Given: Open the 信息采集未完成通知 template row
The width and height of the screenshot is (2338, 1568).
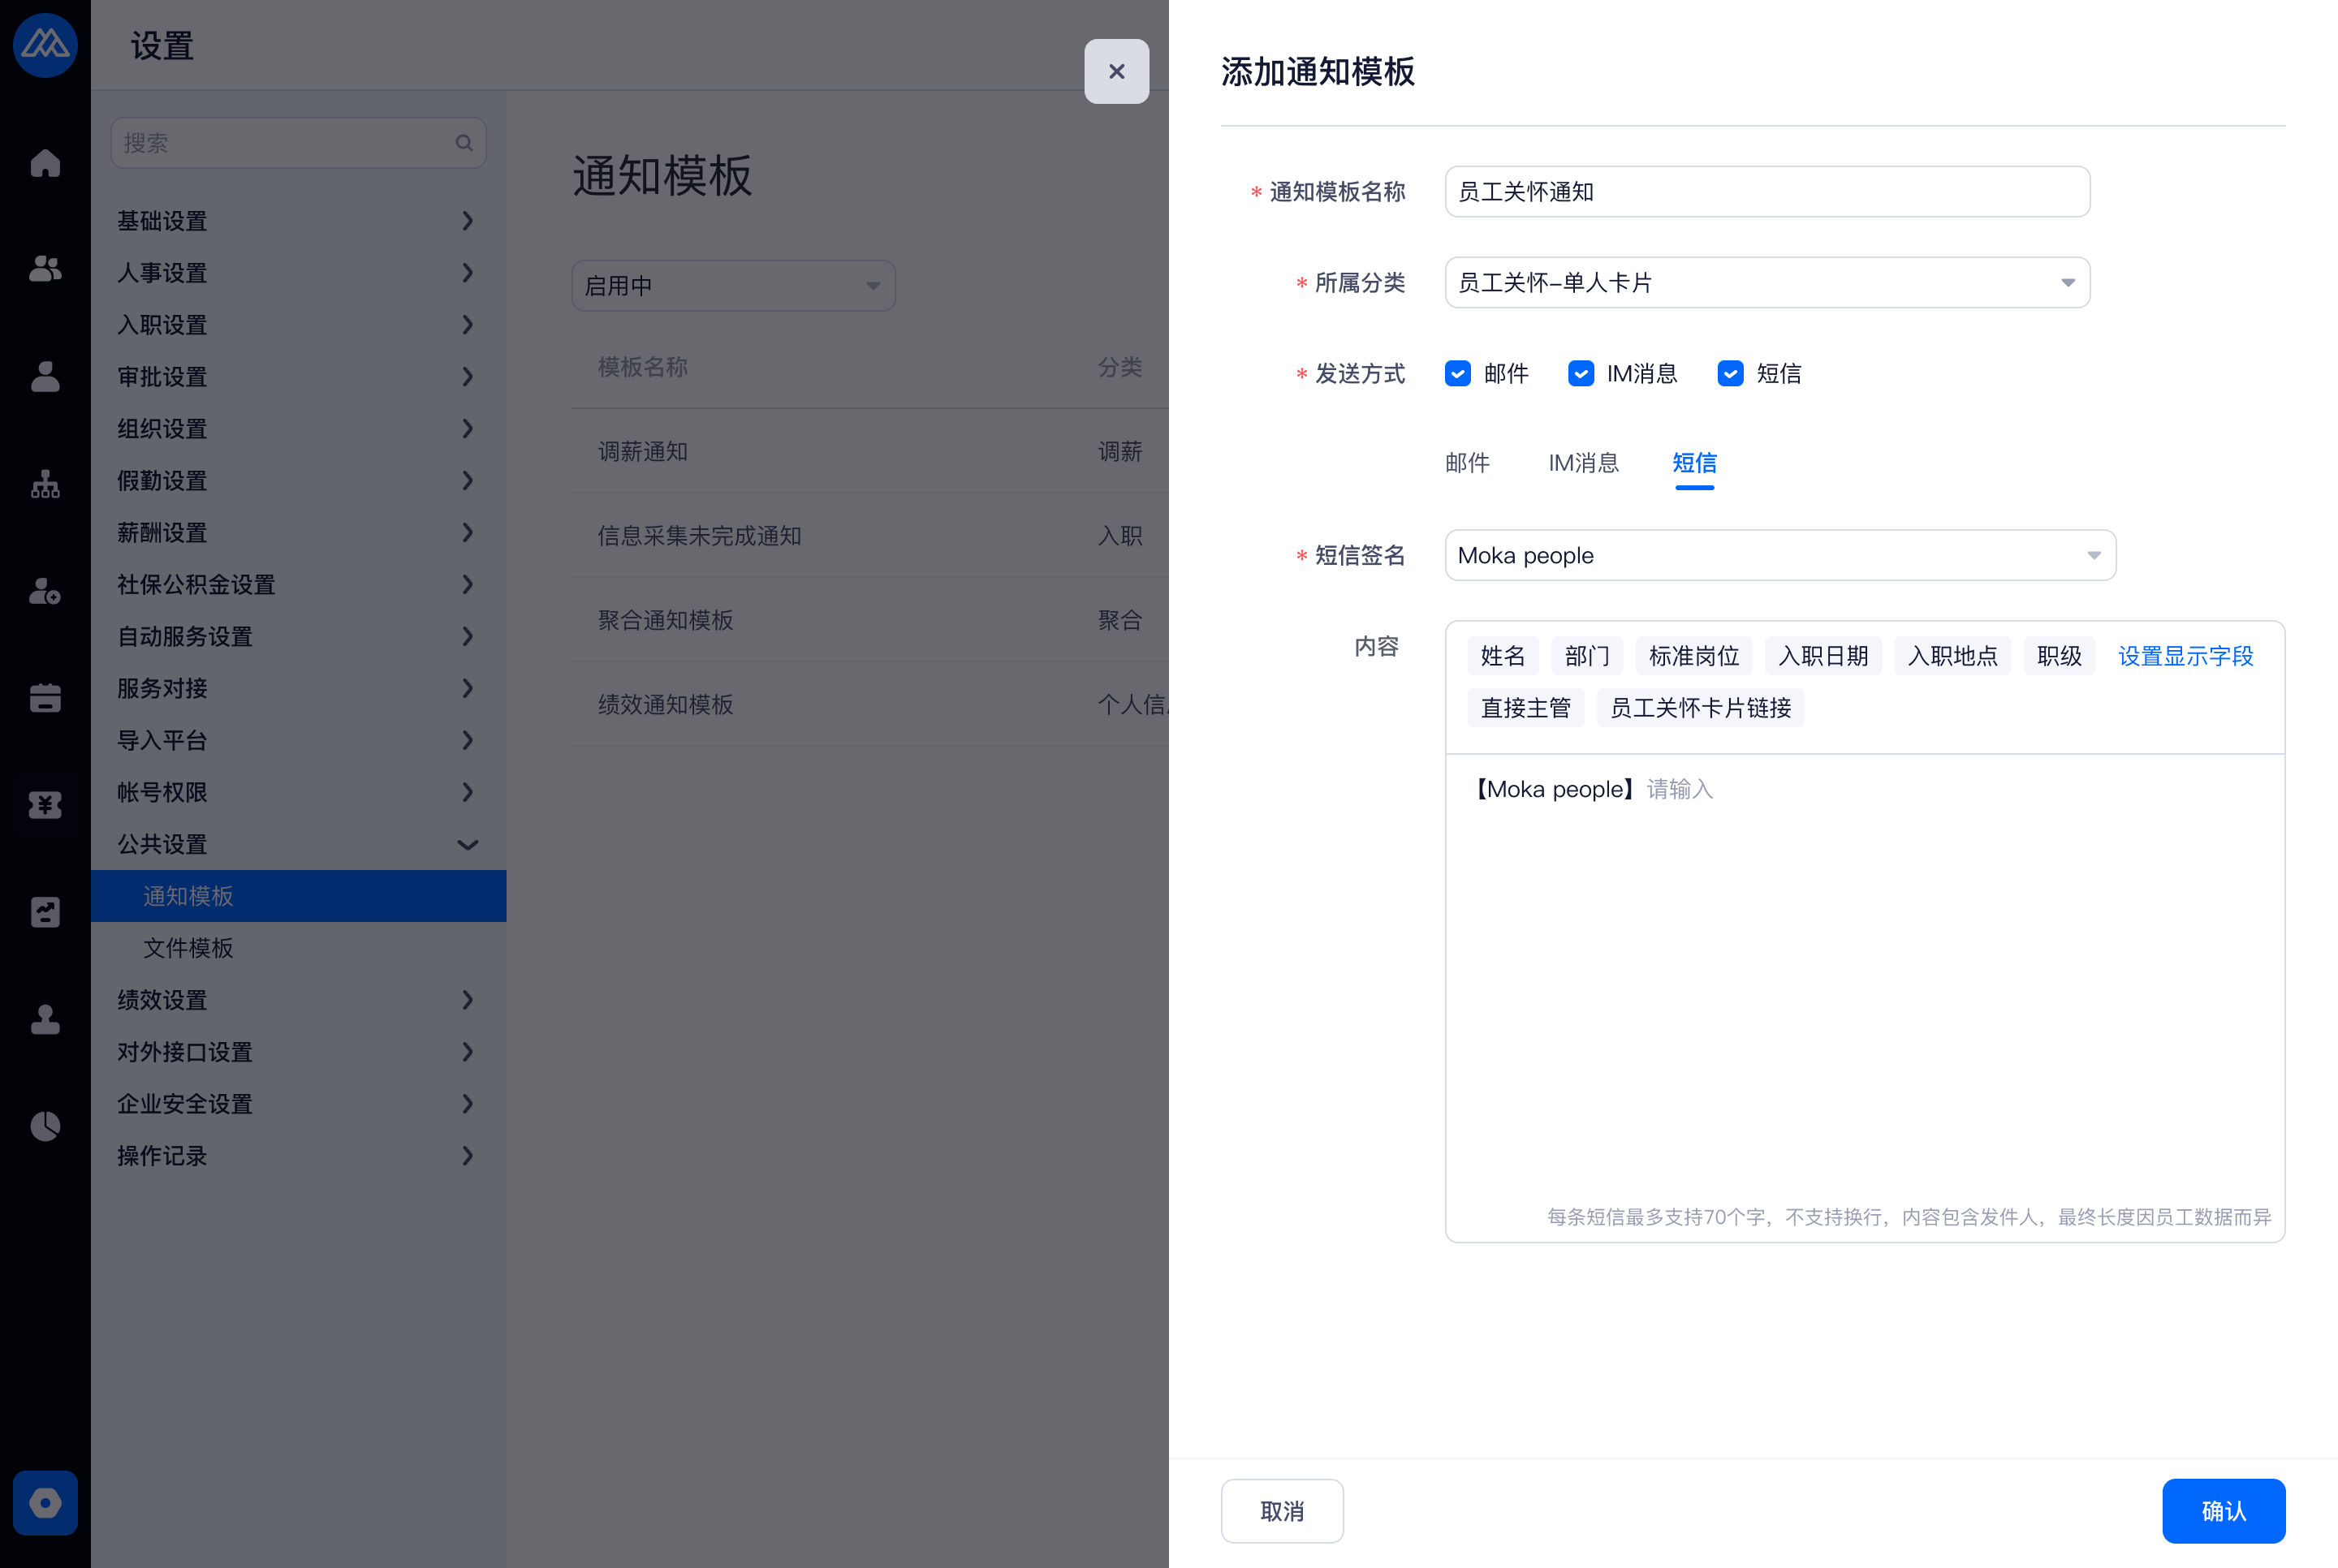Looking at the screenshot, I should [870, 535].
